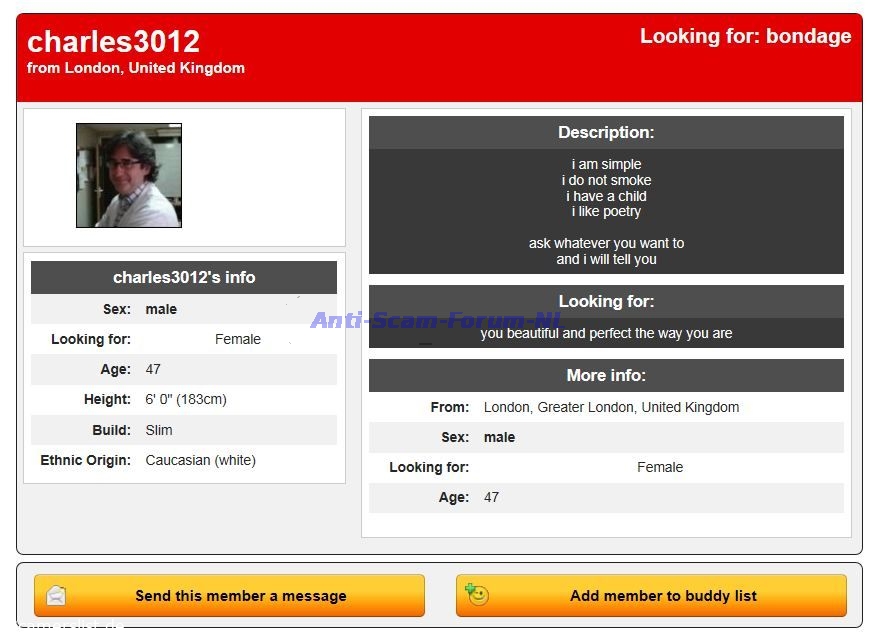The image size is (871, 639).
Task: Click the Height value 6' 0" (183cm)
Action: (186, 400)
